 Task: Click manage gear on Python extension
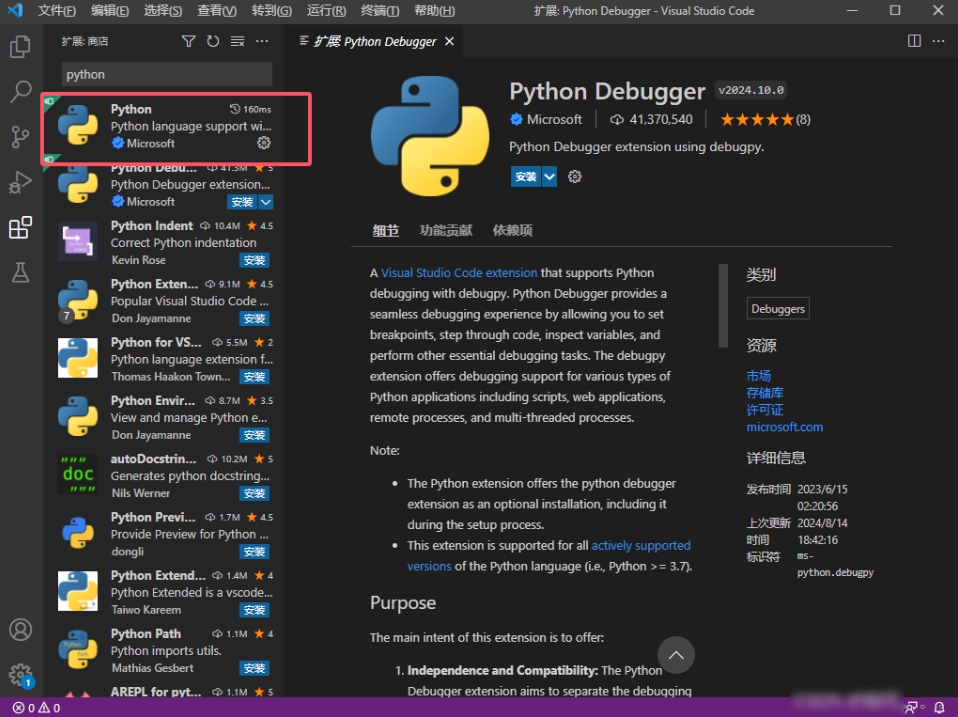click(264, 143)
